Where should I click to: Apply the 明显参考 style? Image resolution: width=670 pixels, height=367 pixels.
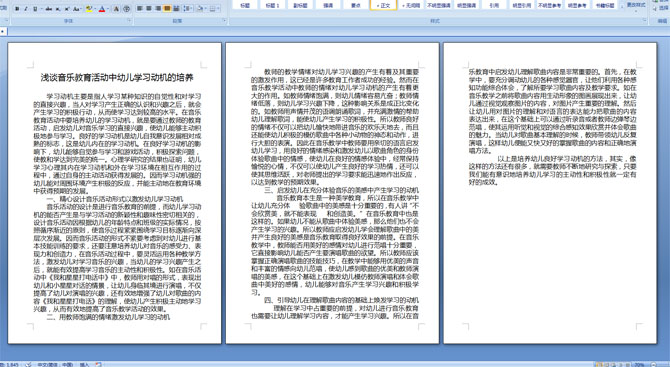(577, 5)
